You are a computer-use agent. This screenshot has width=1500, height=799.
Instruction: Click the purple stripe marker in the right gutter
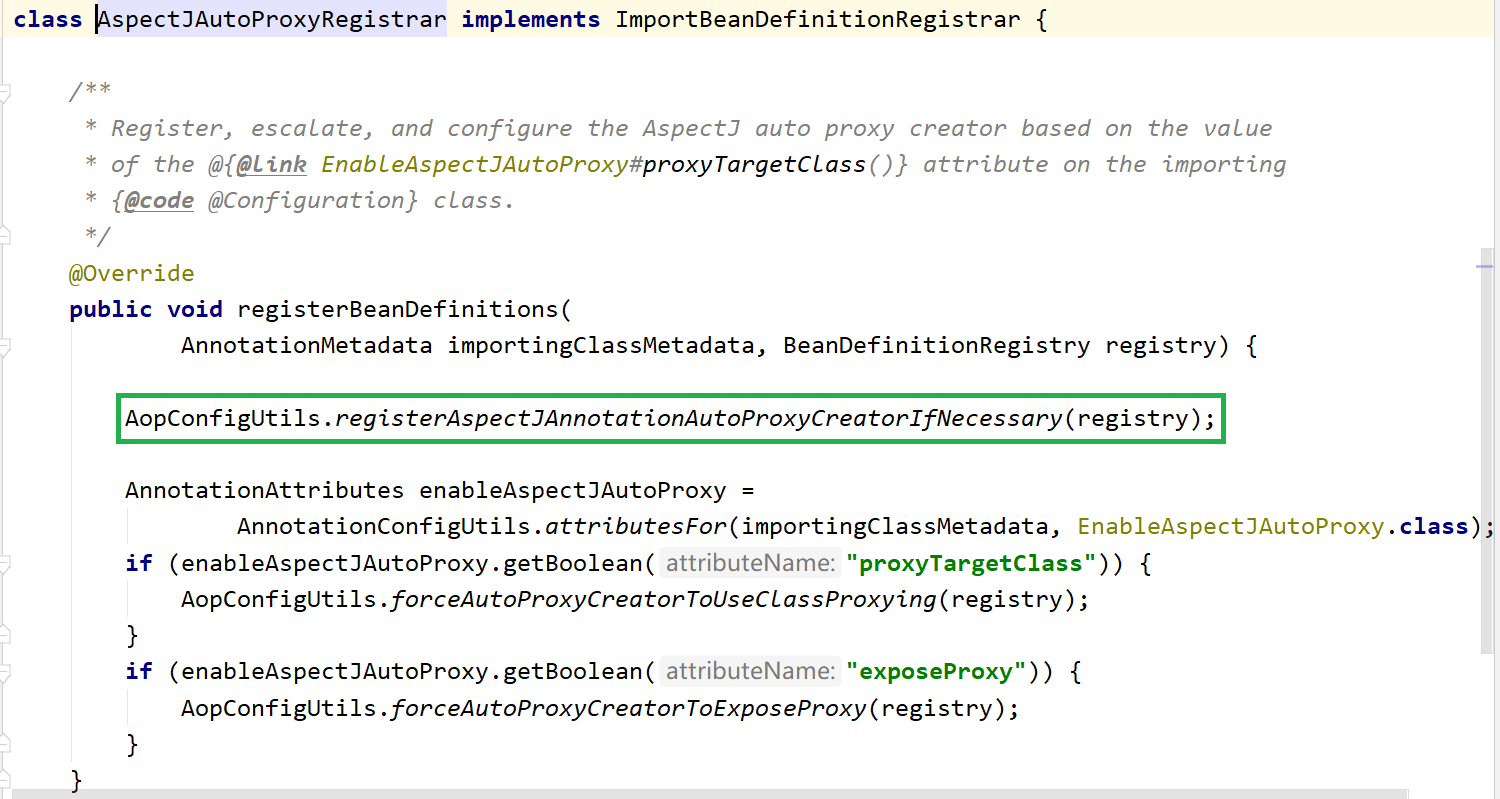[x=1484, y=267]
